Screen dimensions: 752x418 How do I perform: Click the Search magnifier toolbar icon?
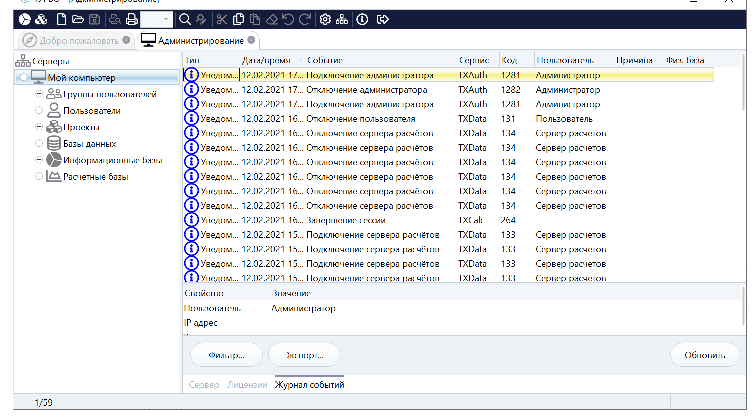click(184, 19)
